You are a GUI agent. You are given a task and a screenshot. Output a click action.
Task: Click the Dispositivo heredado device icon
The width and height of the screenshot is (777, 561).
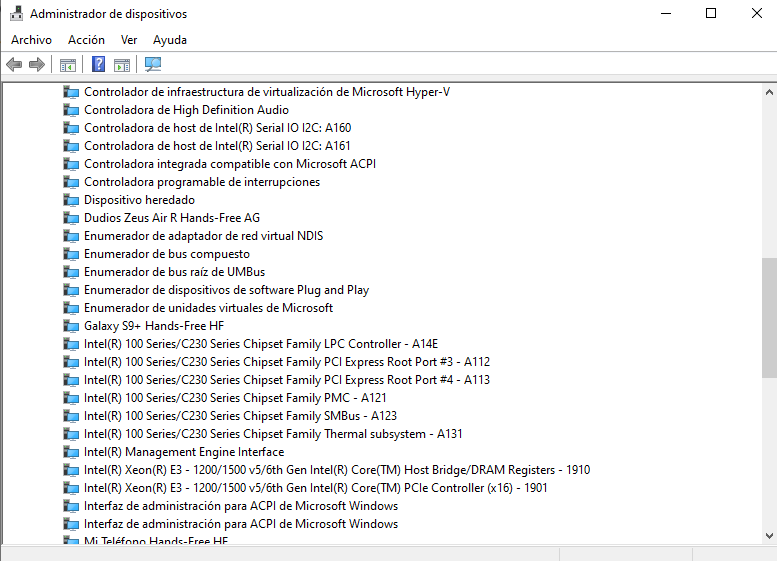click(x=71, y=200)
